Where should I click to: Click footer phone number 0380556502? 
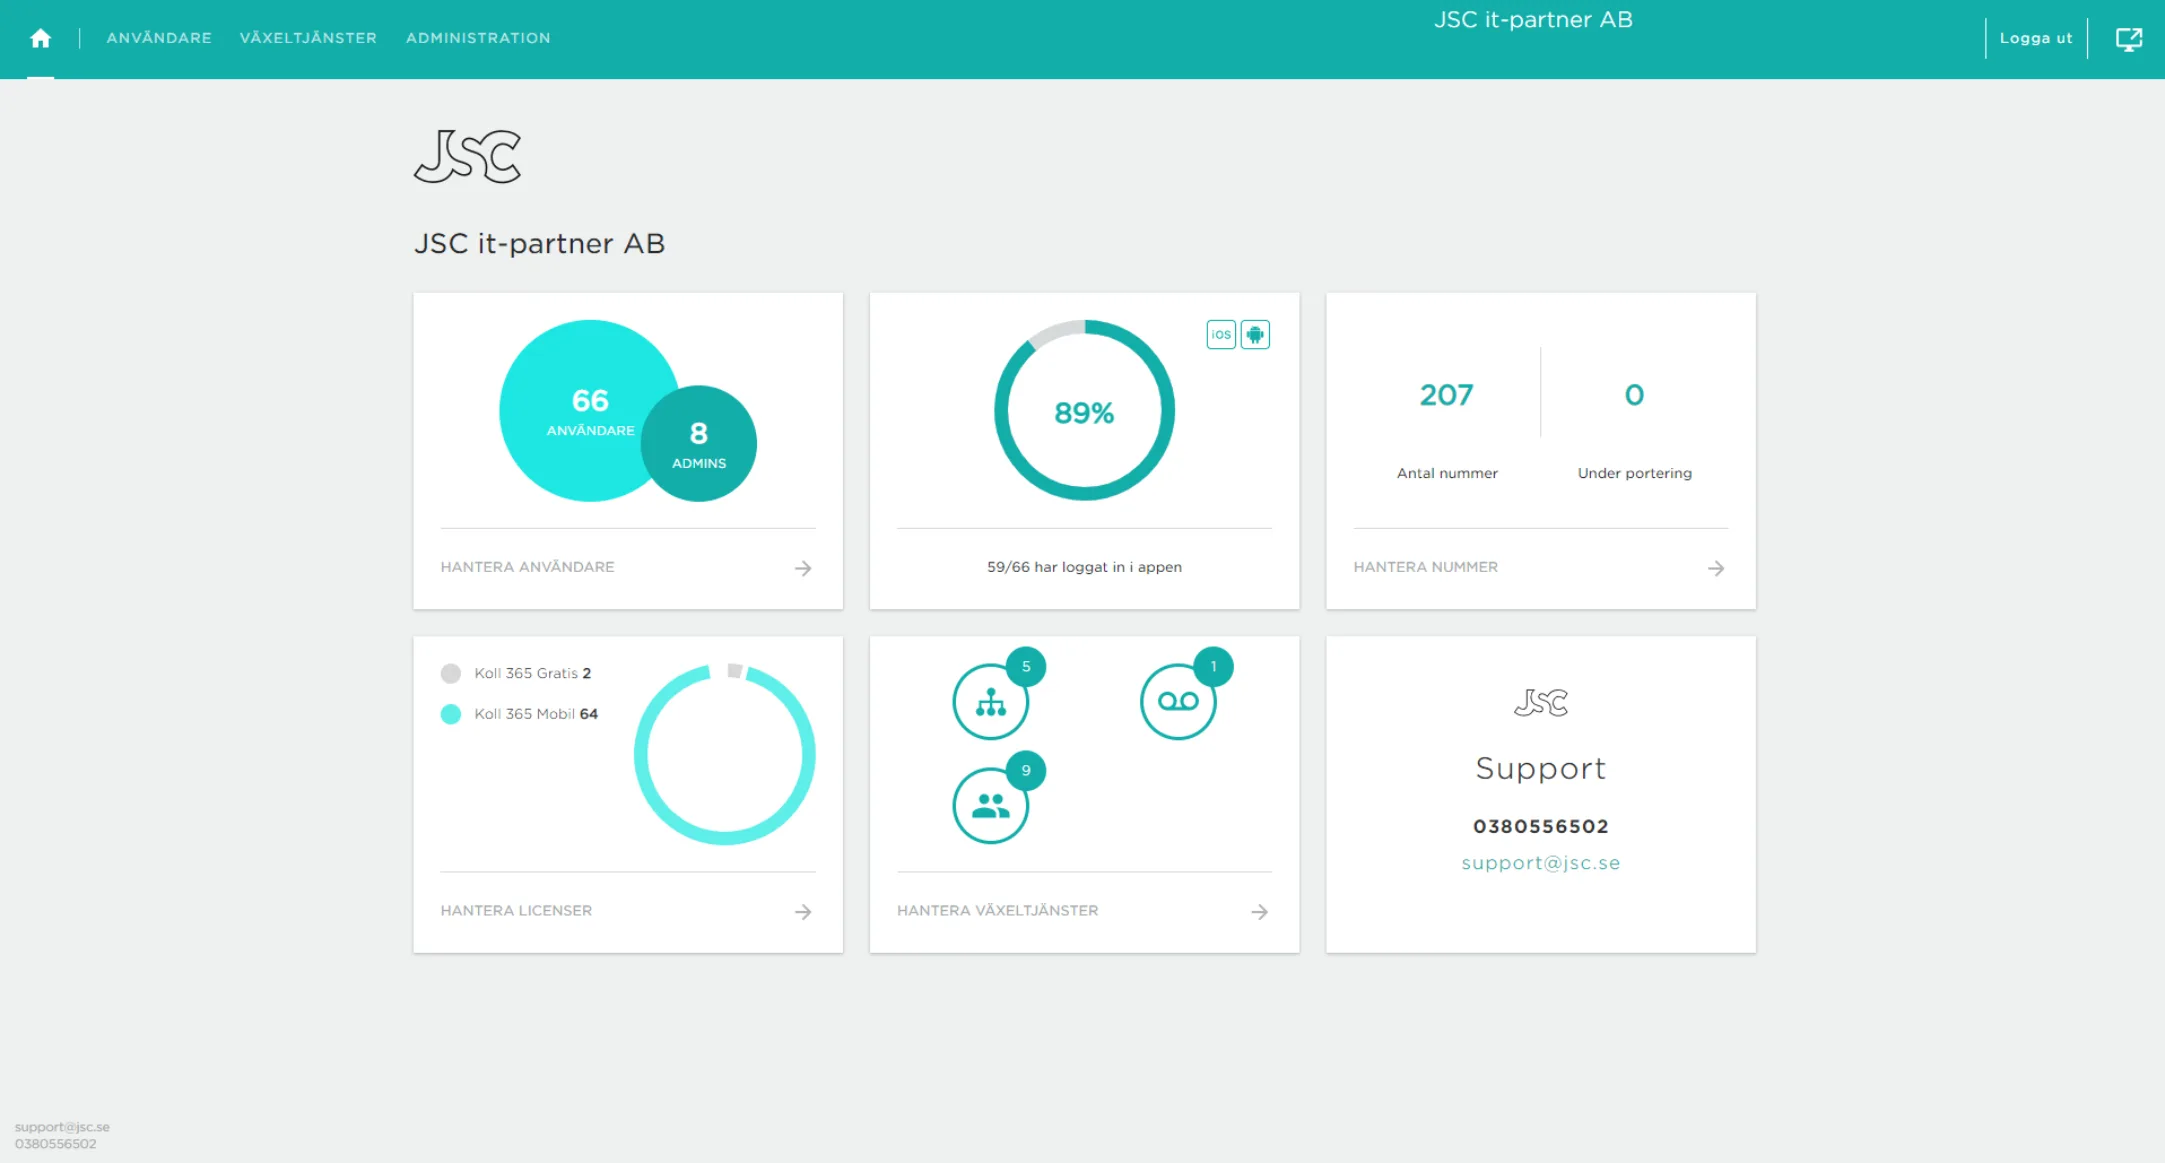pyautogui.click(x=56, y=1144)
